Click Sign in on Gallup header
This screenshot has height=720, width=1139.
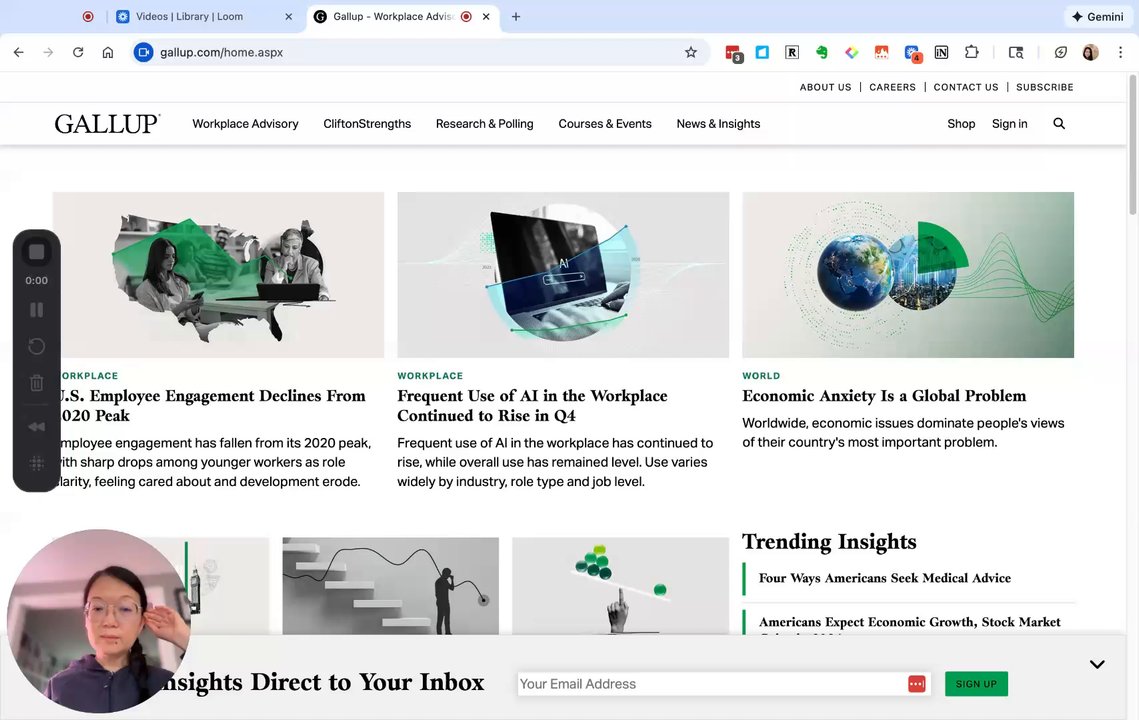click(x=1010, y=124)
